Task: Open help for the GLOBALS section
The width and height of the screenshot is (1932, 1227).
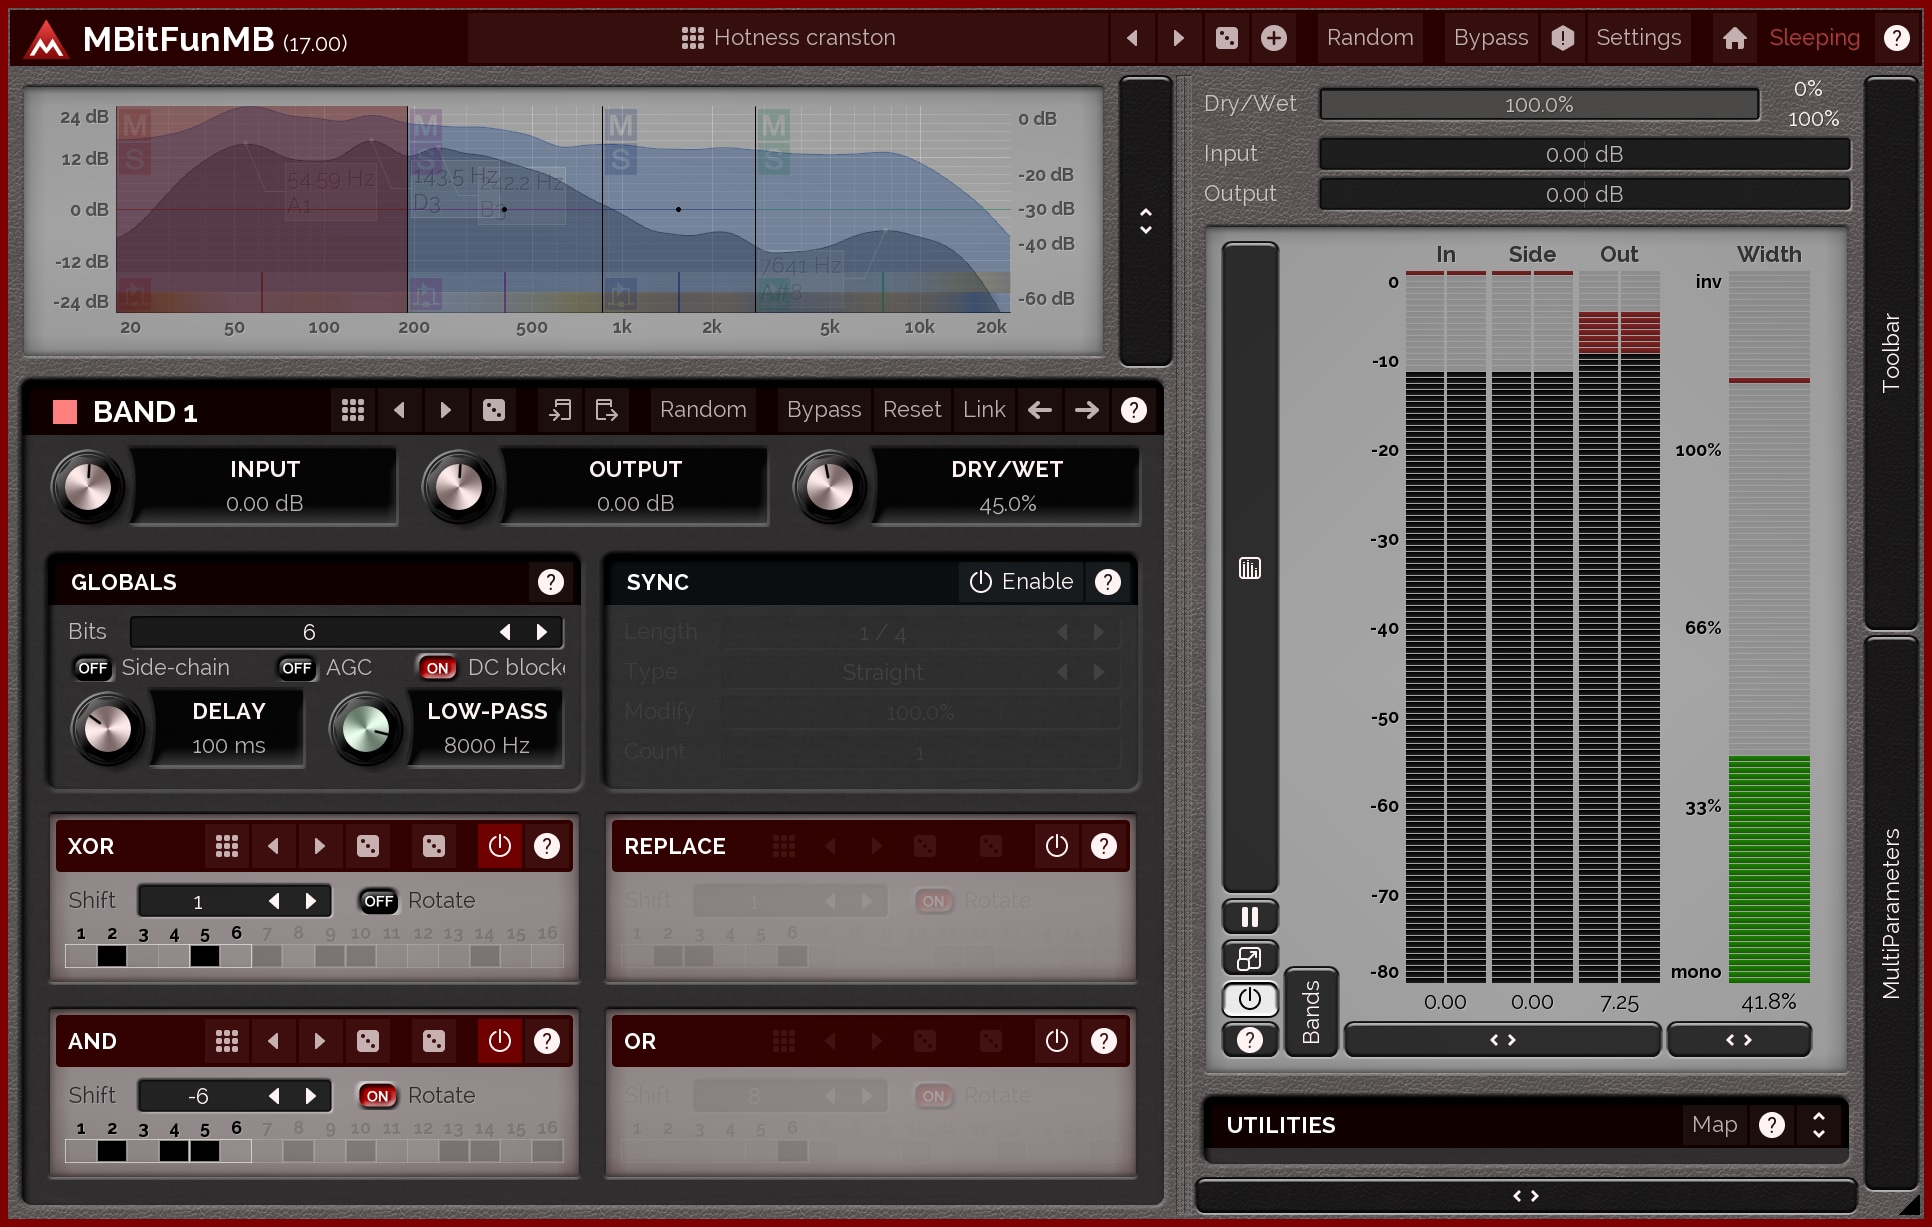Action: tap(550, 582)
